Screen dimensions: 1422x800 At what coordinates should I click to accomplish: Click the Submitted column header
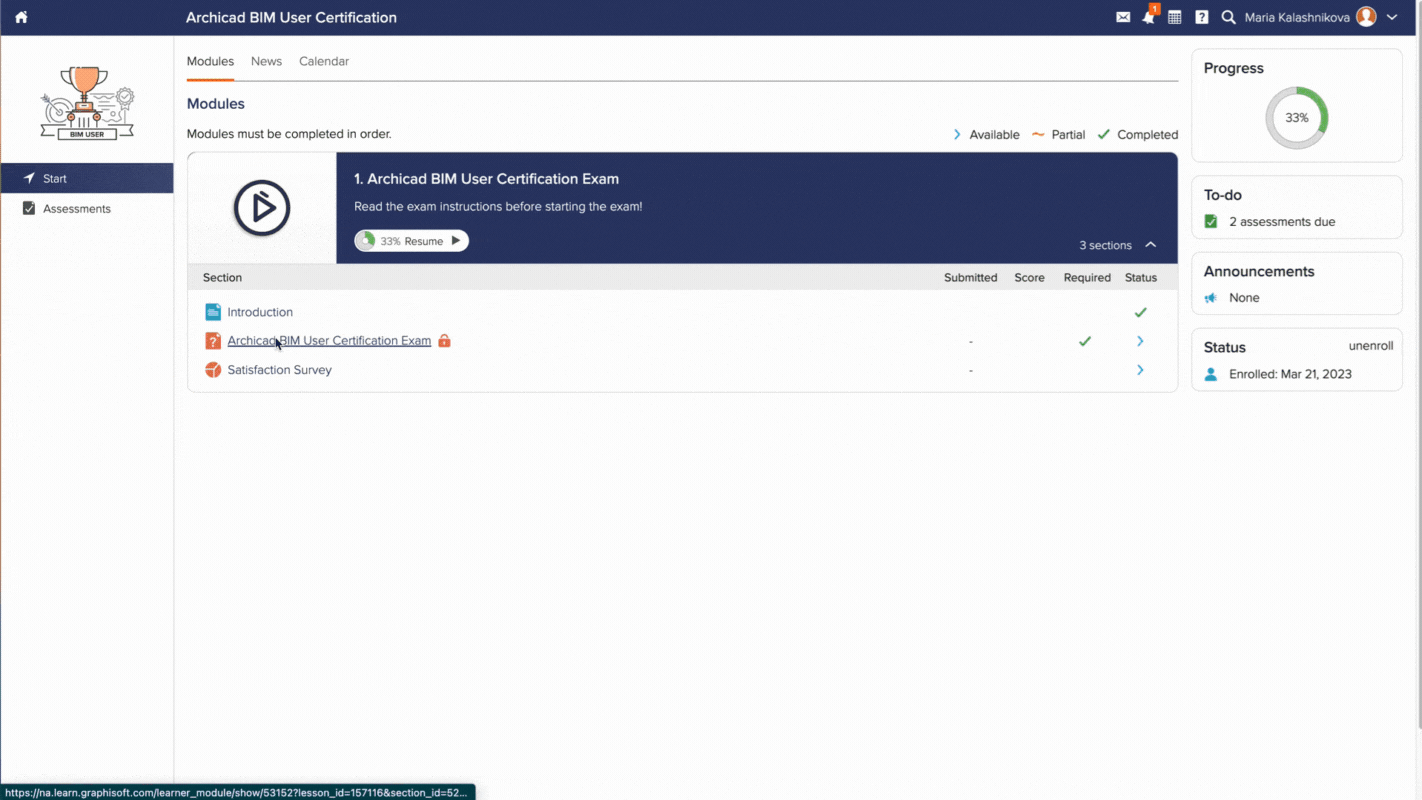point(970,278)
